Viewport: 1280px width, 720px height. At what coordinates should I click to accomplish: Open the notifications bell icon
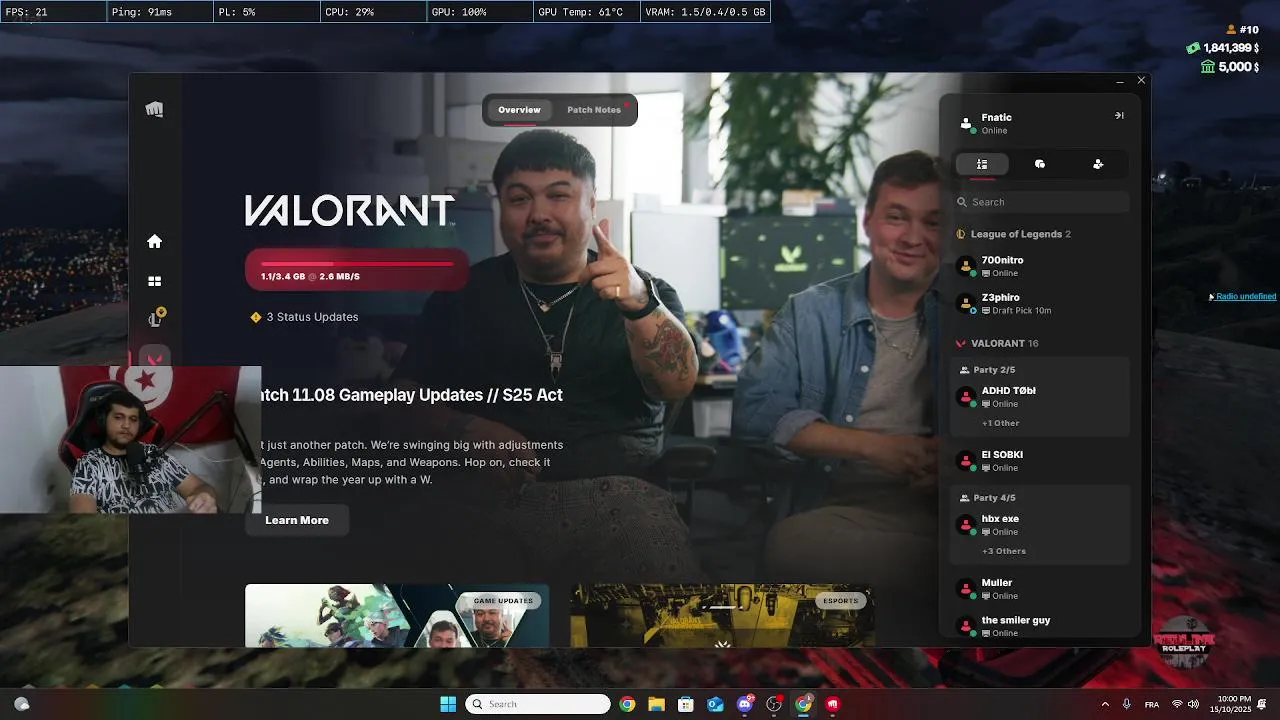coord(1263,704)
